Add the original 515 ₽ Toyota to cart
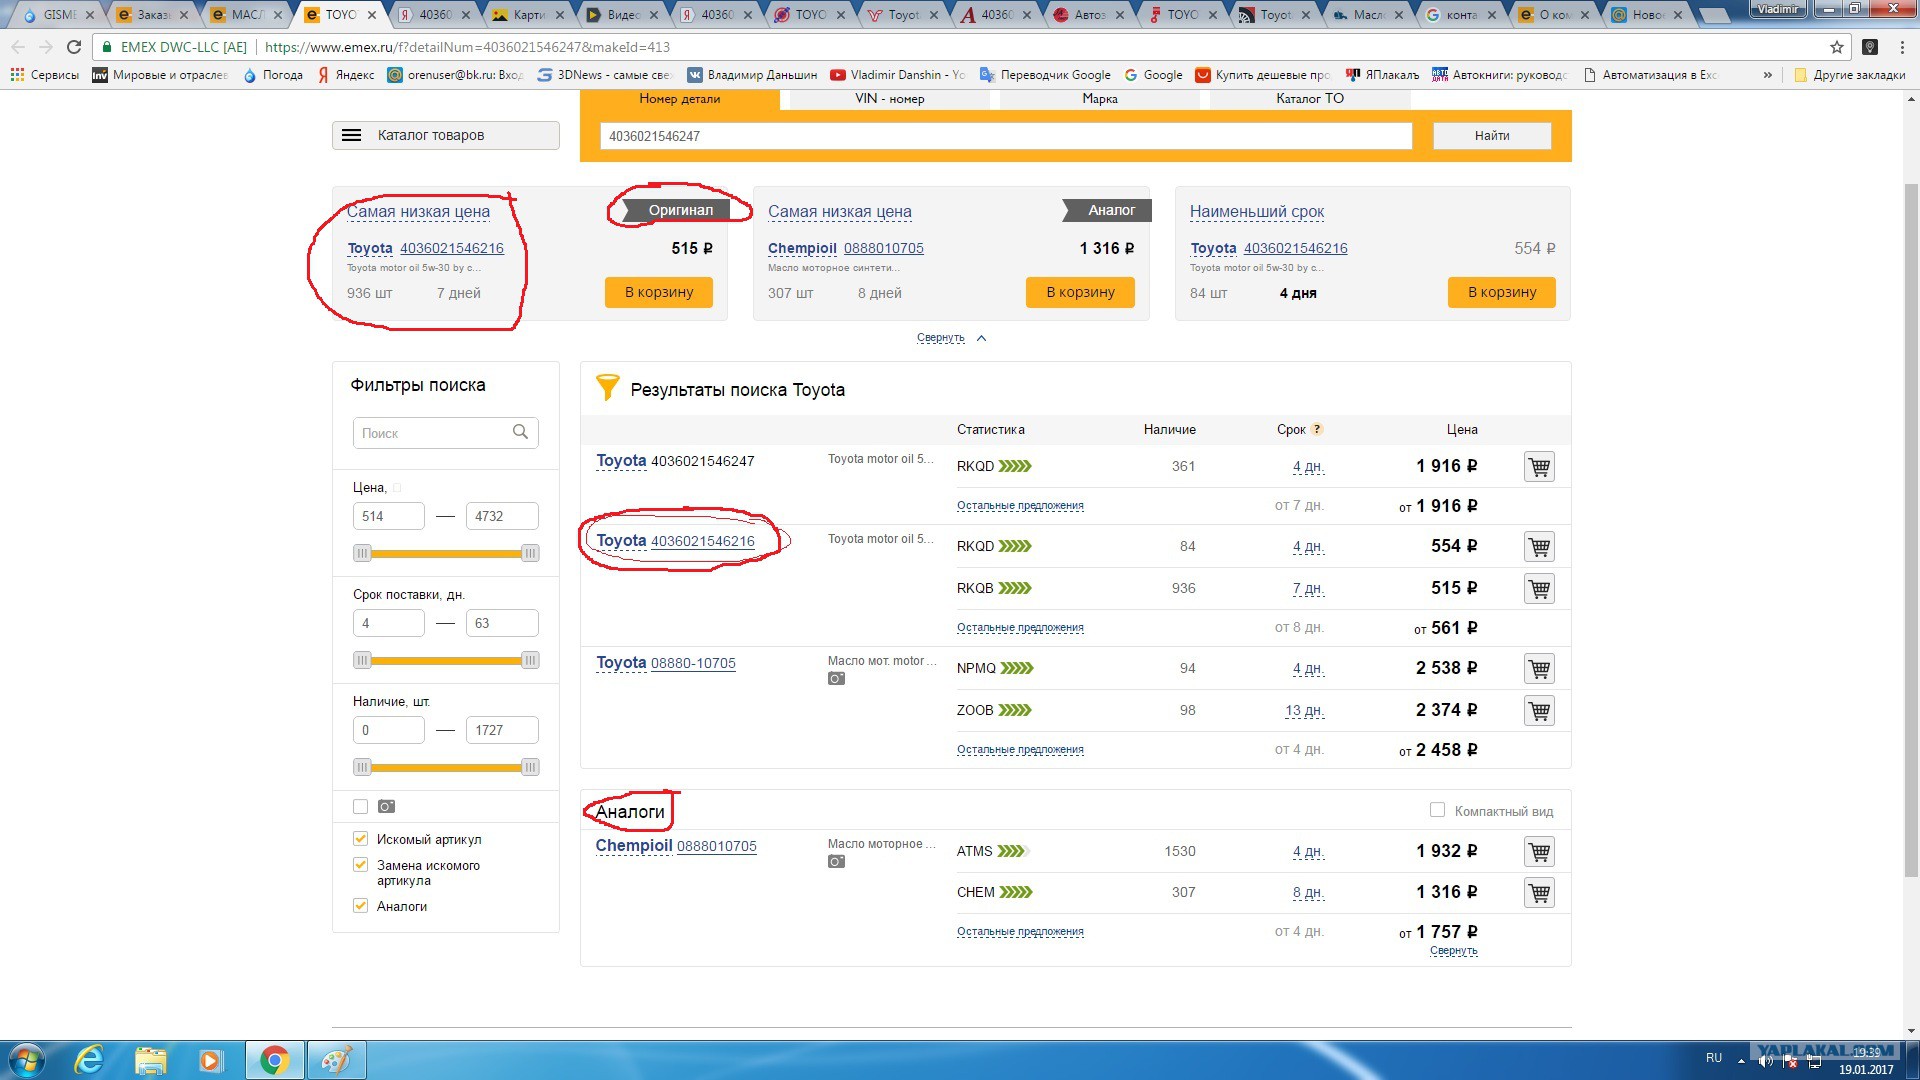Image resolution: width=1920 pixels, height=1080 pixels. (659, 292)
